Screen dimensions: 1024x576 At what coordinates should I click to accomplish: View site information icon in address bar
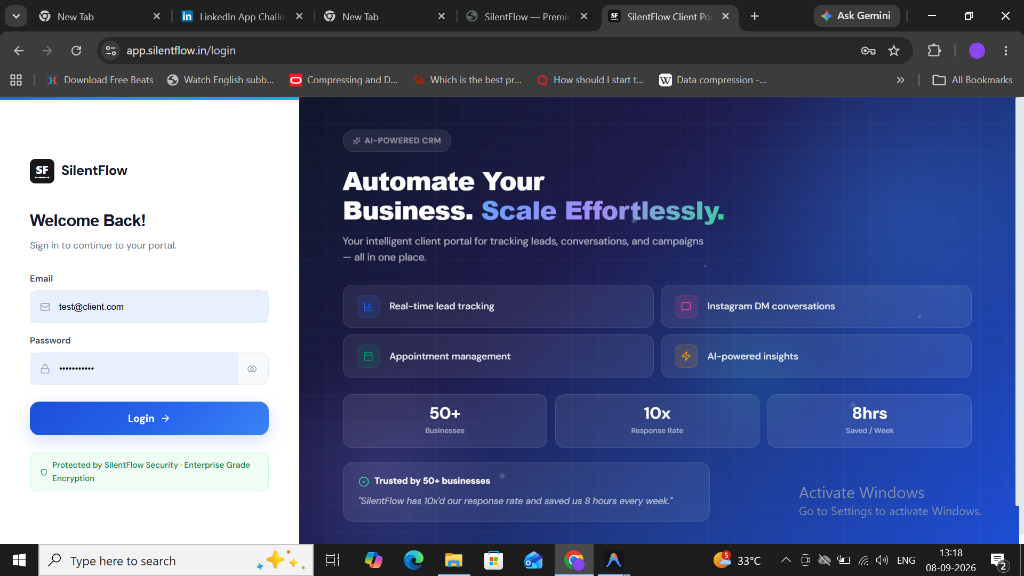111,50
